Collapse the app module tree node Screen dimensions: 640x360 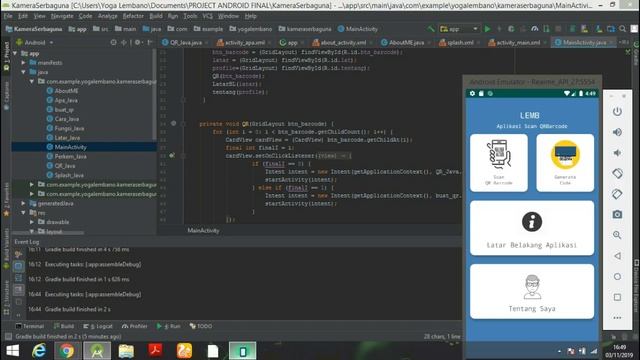pos(16,53)
